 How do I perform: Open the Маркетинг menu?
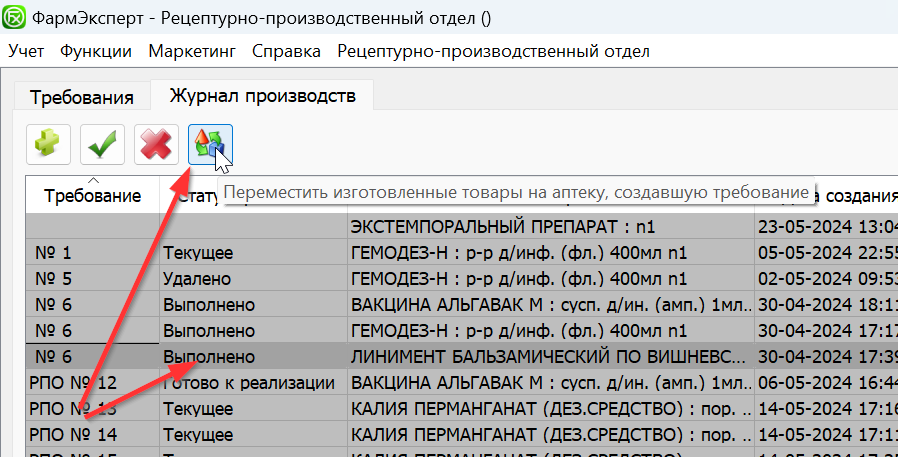(192, 51)
